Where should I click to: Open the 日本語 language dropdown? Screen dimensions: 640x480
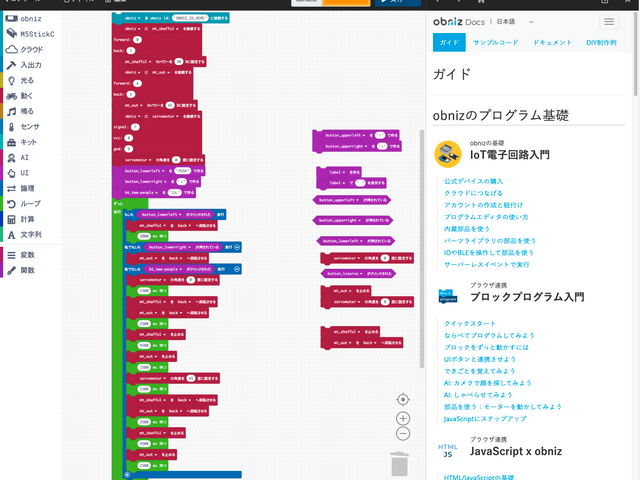(515, 22)
